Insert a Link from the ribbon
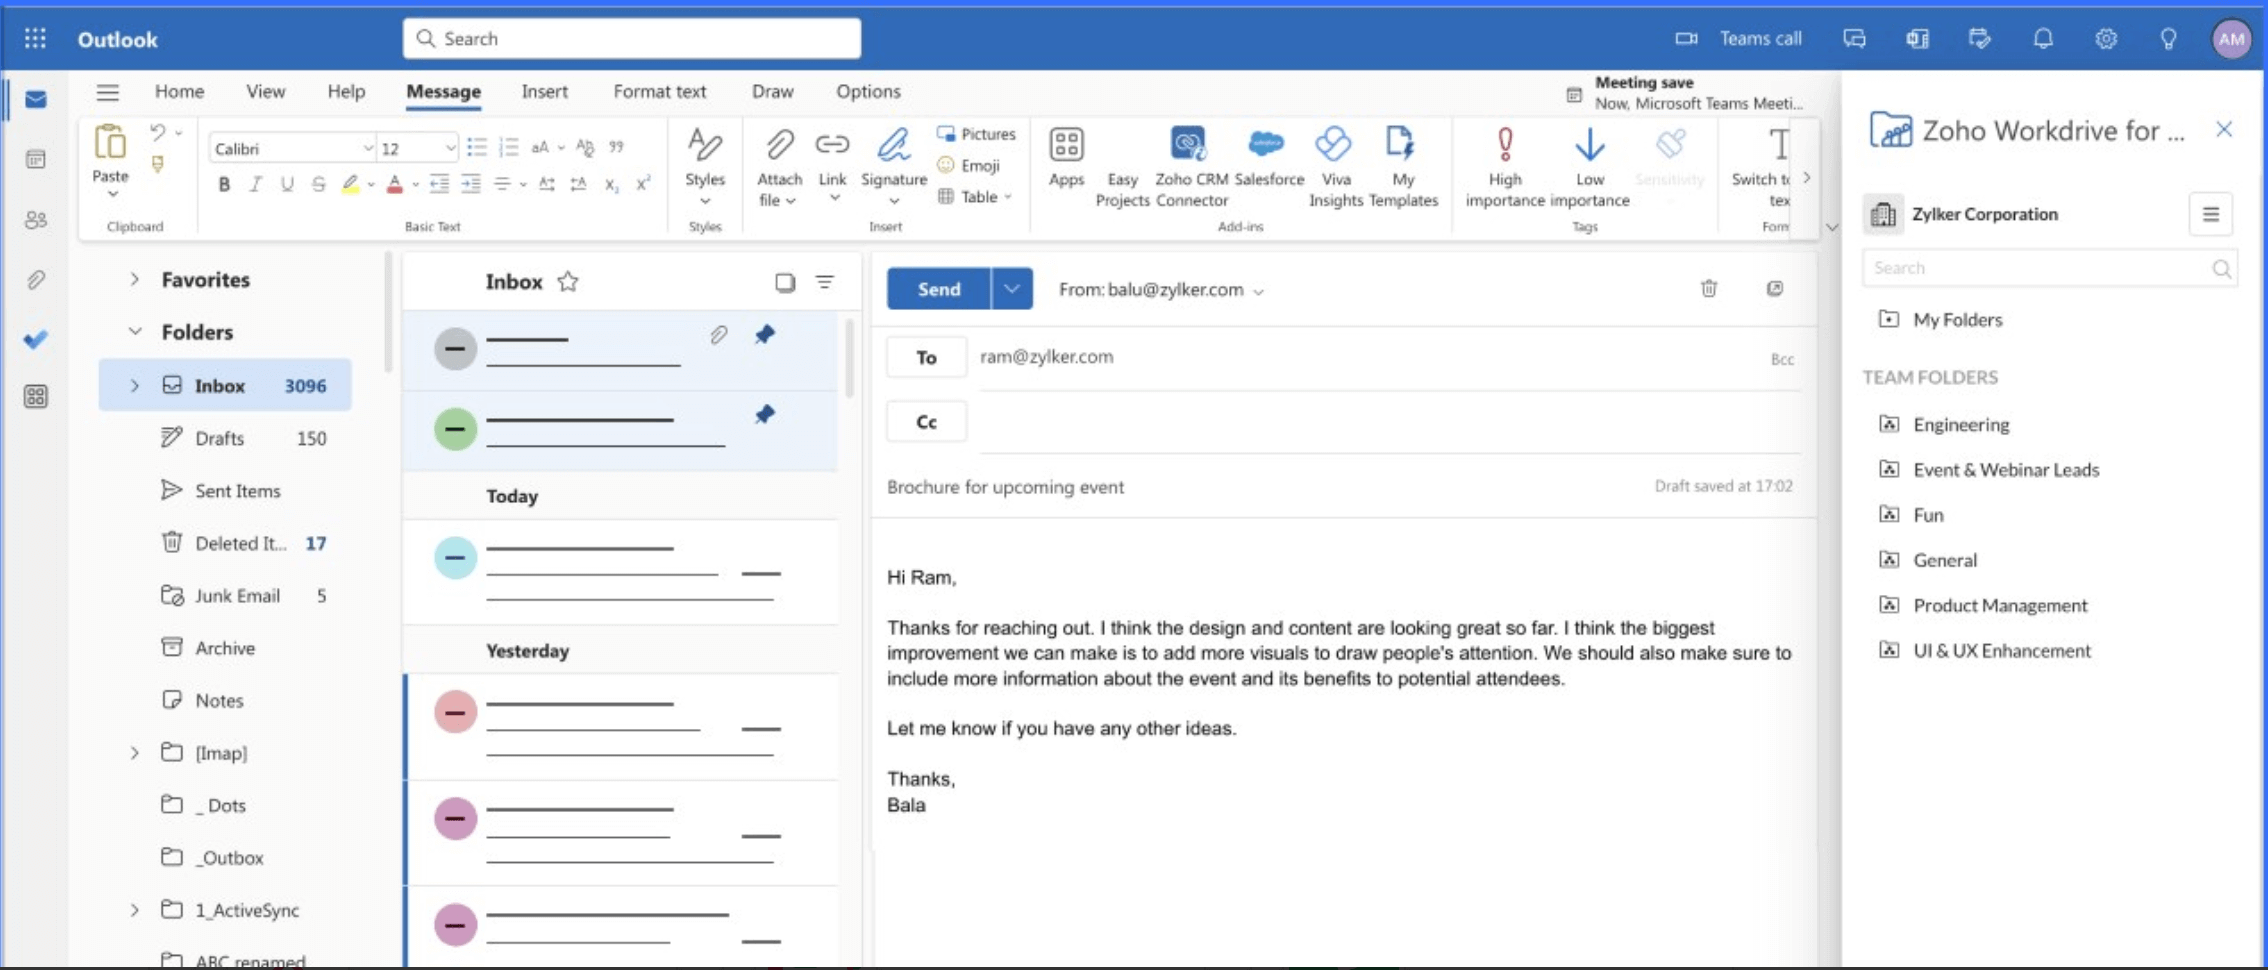 click(832, 146)
